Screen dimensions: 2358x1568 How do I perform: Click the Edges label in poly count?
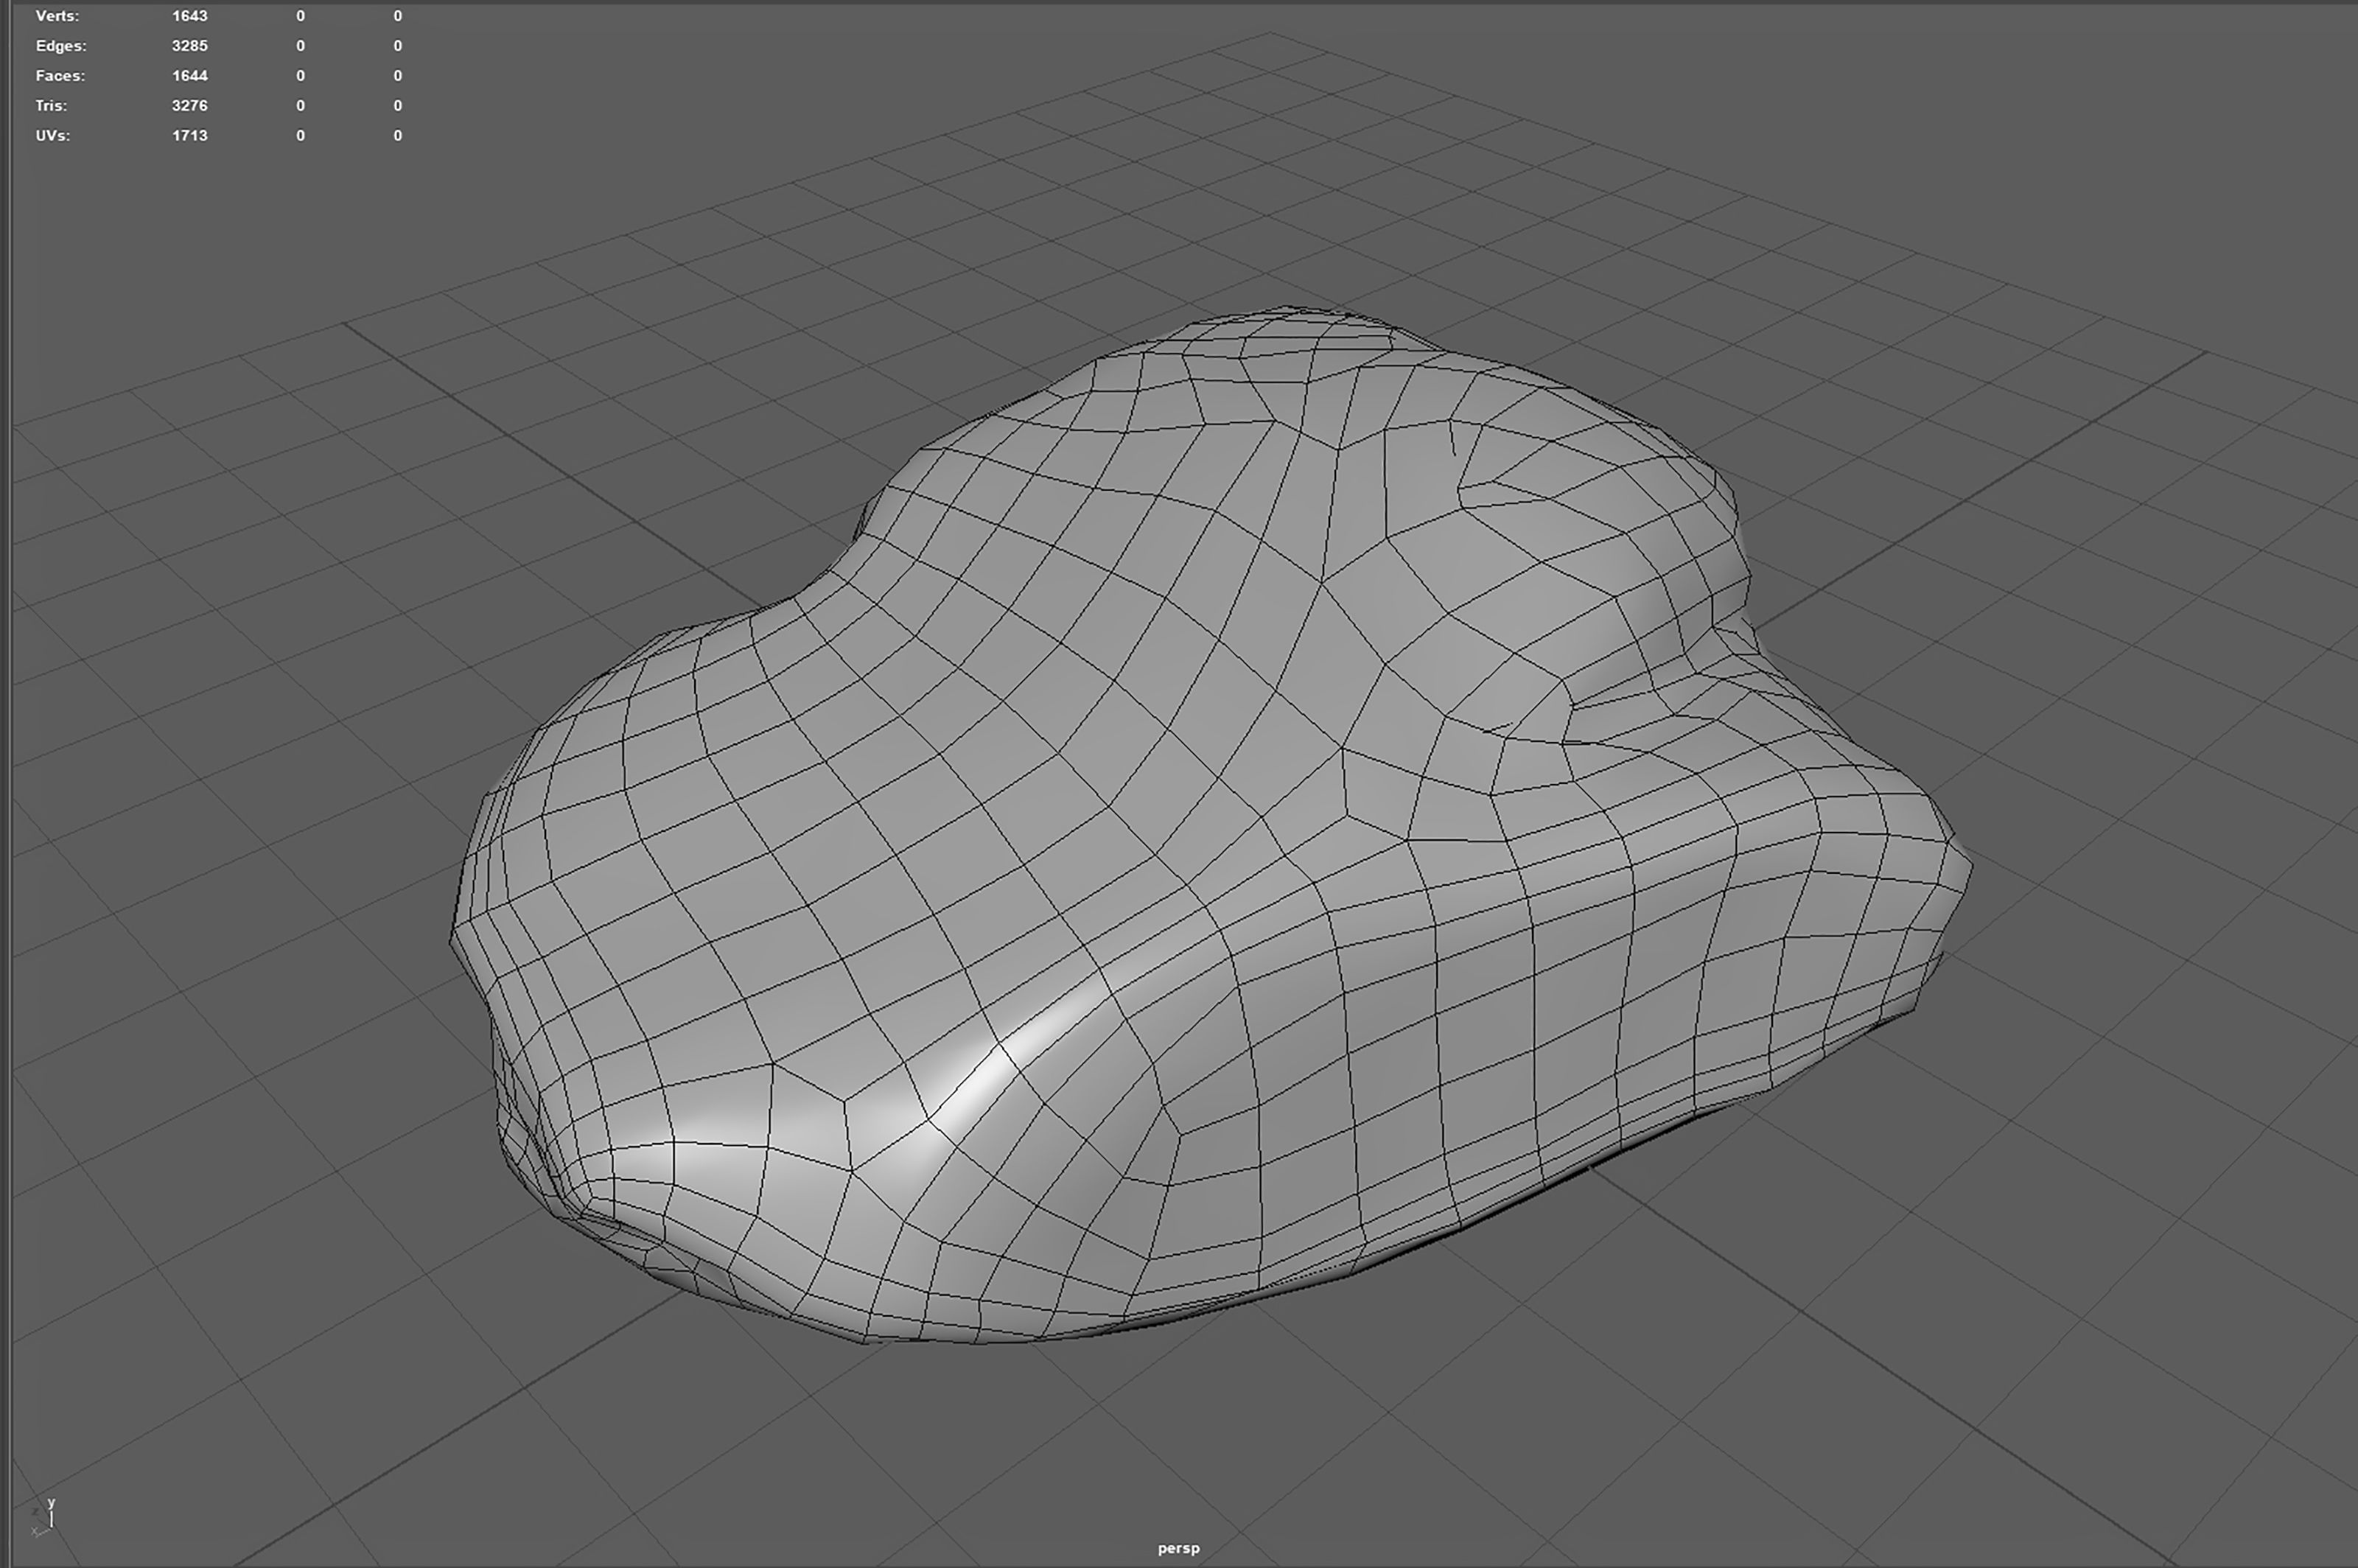(61, 46)
